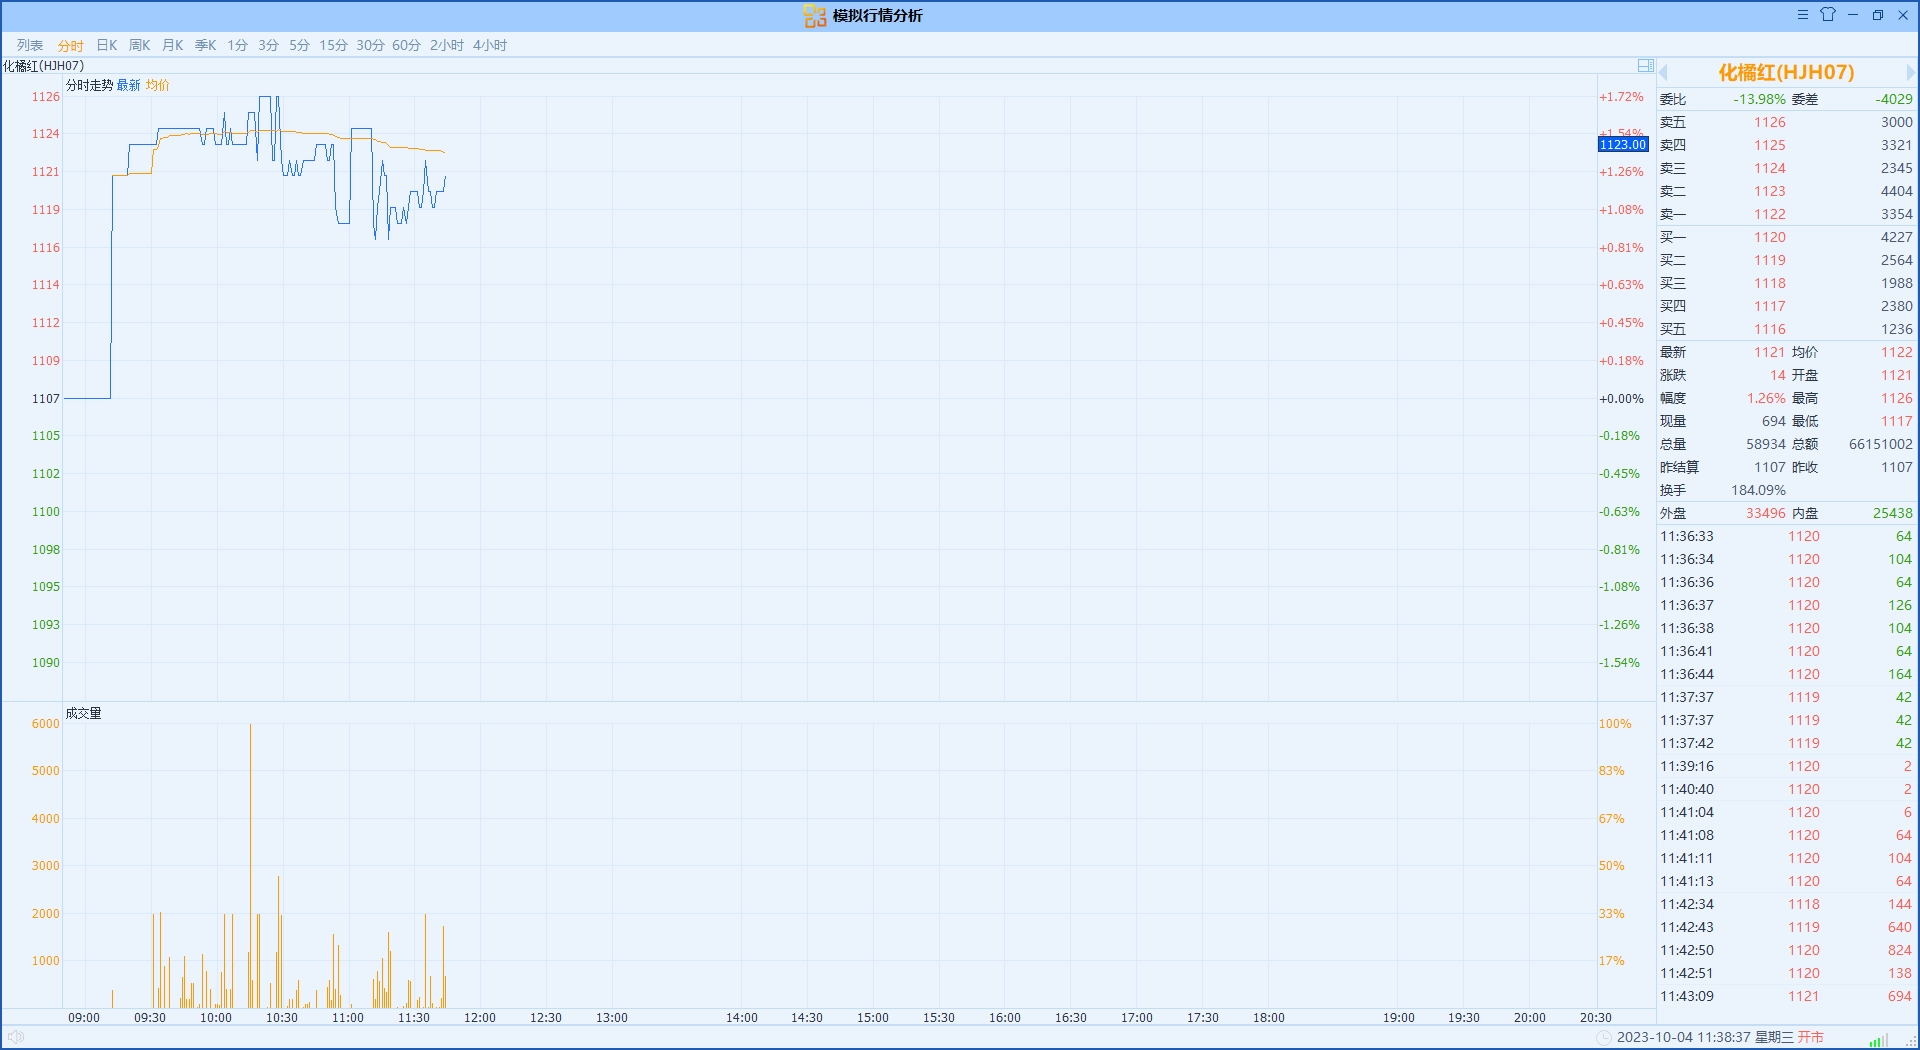The height and width of the screenshot is (1050, 1920).
Task: Click the 换手 value 184.09%
Action: click(1758, 490)
